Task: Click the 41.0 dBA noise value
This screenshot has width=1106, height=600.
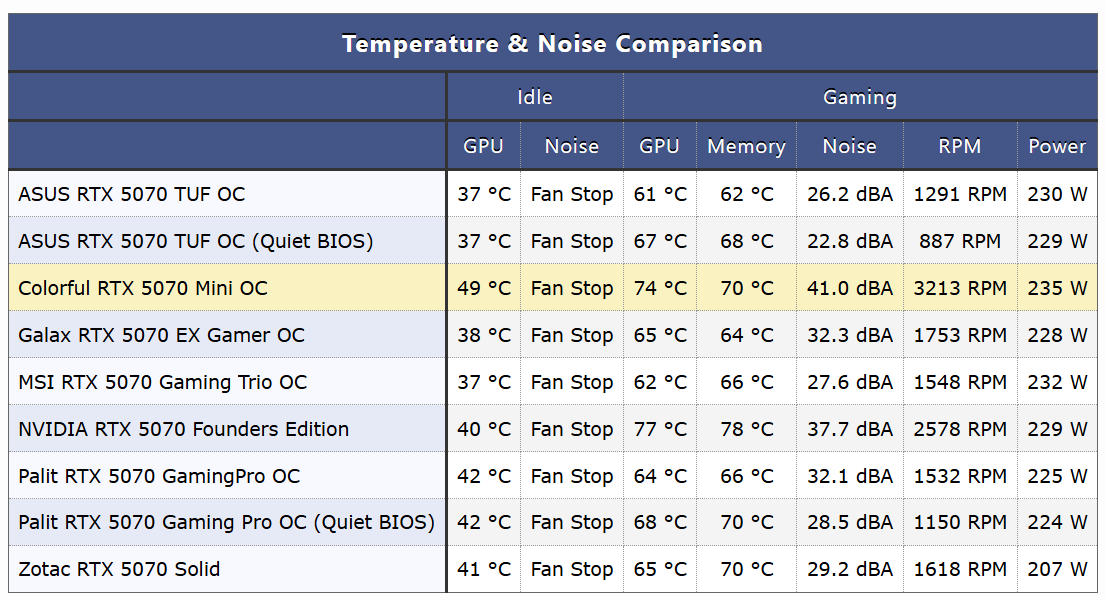Action: 849,288
